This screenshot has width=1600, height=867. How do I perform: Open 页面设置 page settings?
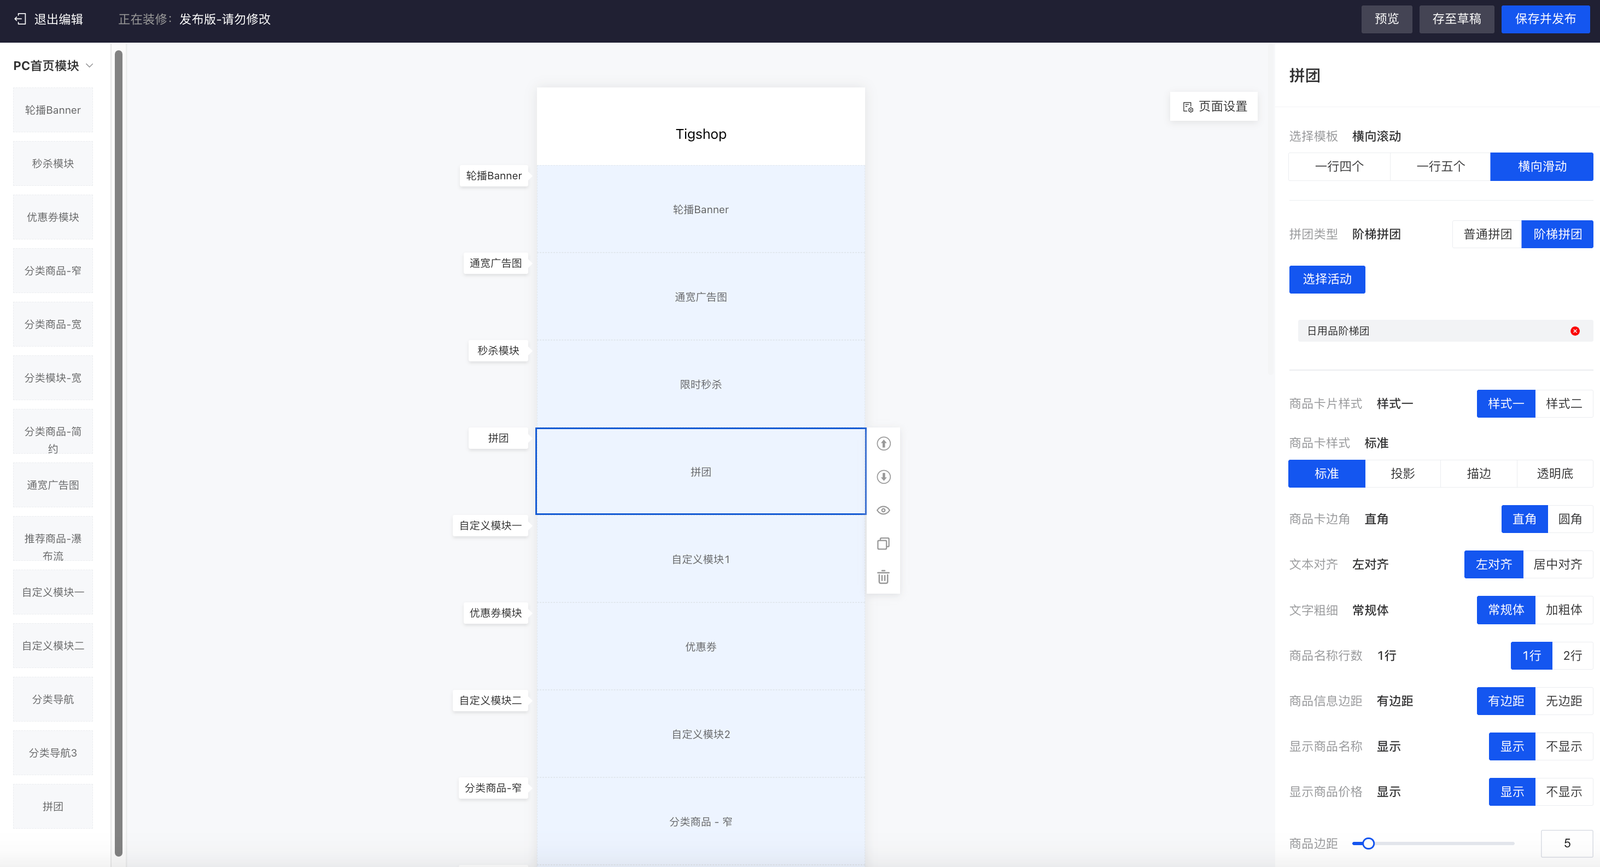click(1214, 107)
